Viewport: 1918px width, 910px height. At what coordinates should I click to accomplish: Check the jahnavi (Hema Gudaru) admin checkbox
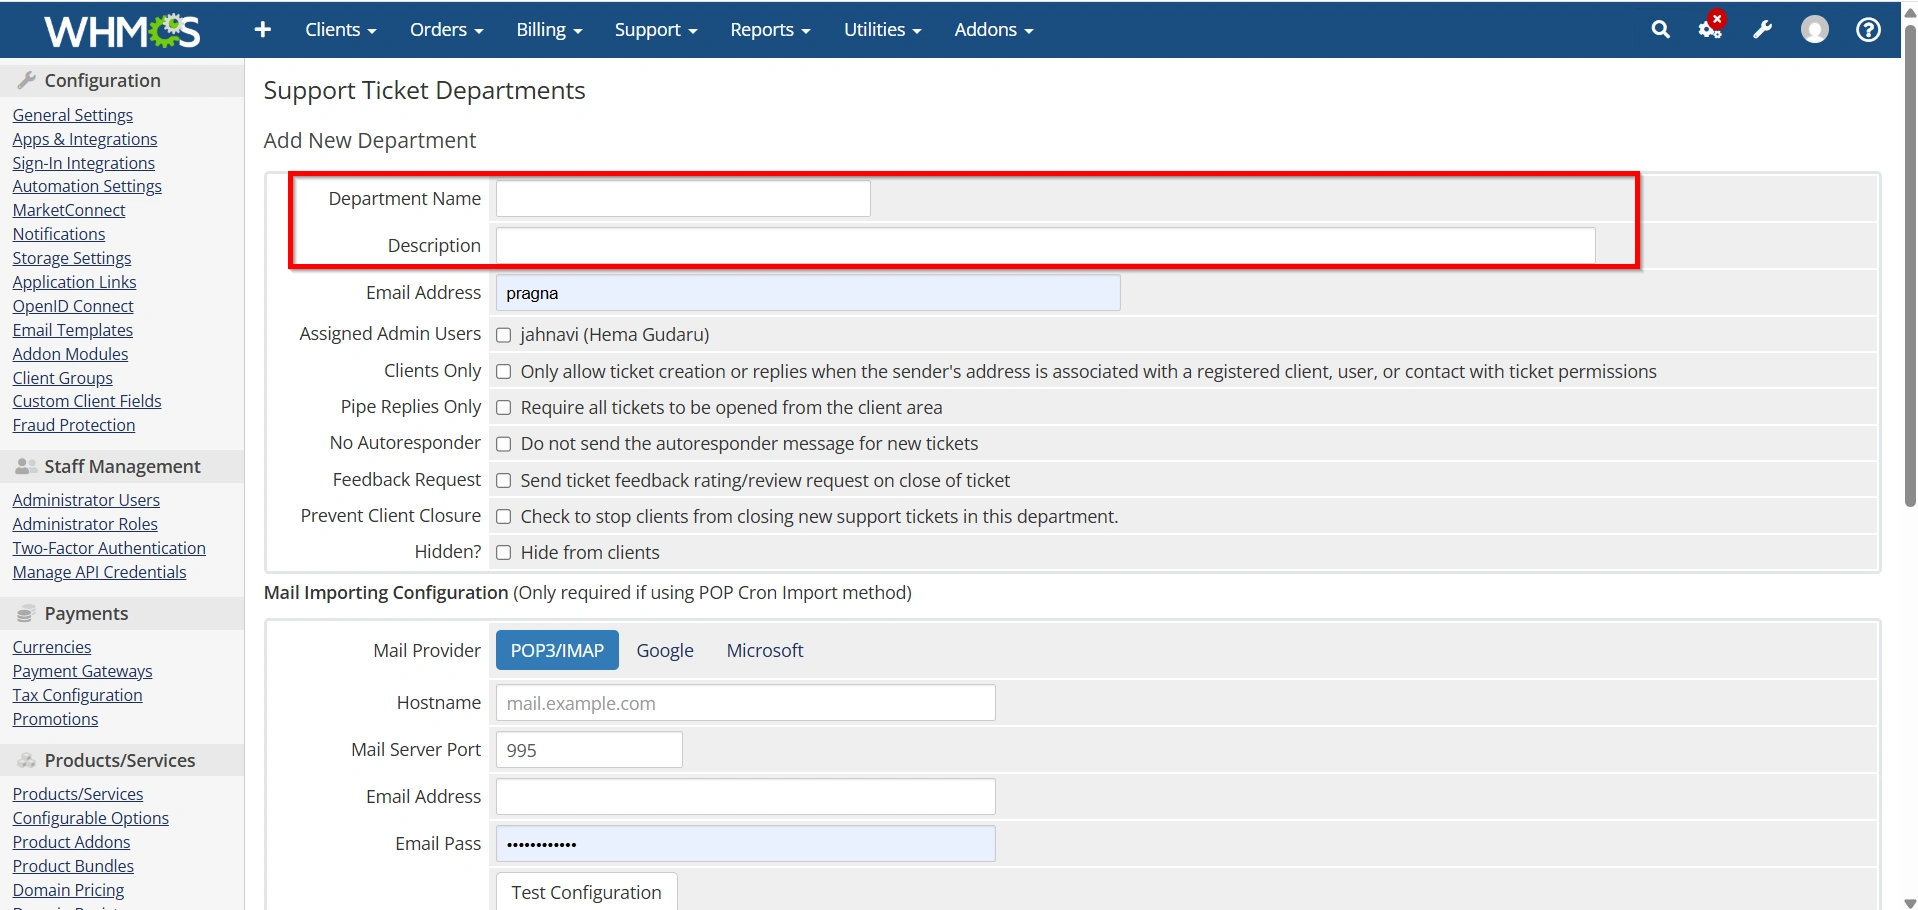tap(504, 335)
